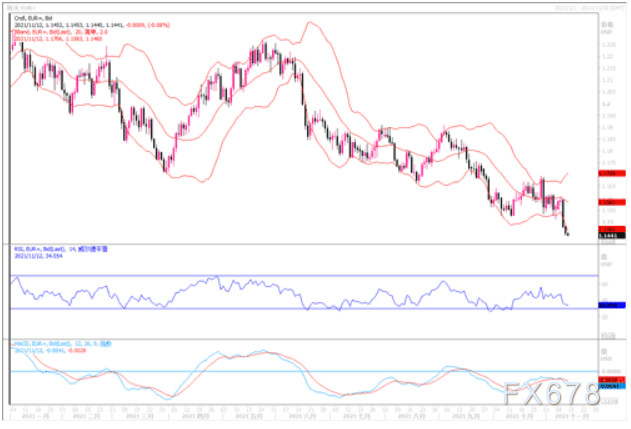
Task: Click the '2021 八月' time axis label
Action: [412, 416]
